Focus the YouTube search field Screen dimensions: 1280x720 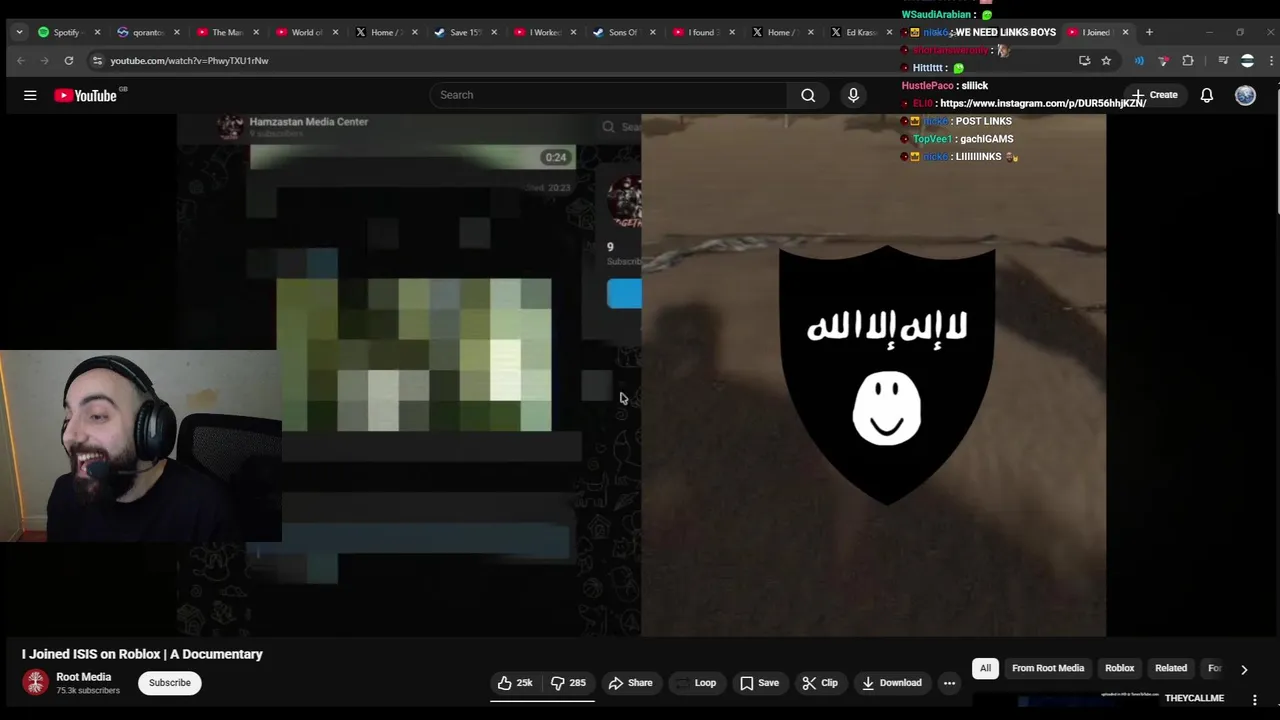tap(610, 95)
